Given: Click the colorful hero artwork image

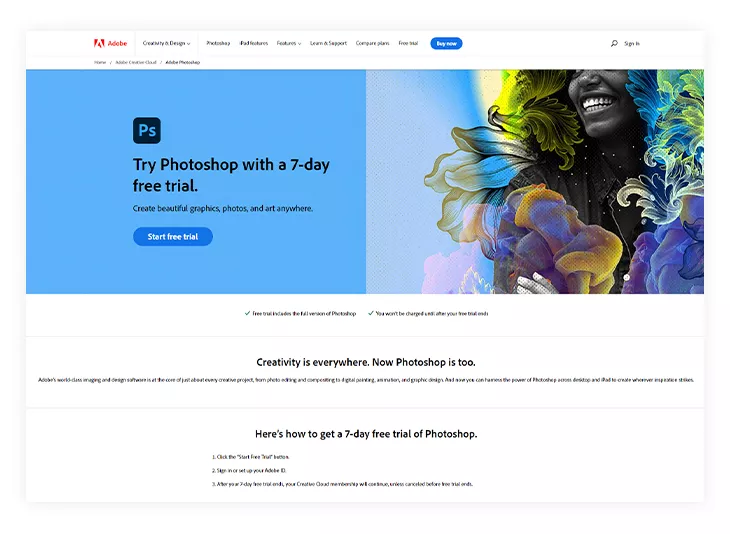Looking at the screenshot, I should tap(535, 182).
